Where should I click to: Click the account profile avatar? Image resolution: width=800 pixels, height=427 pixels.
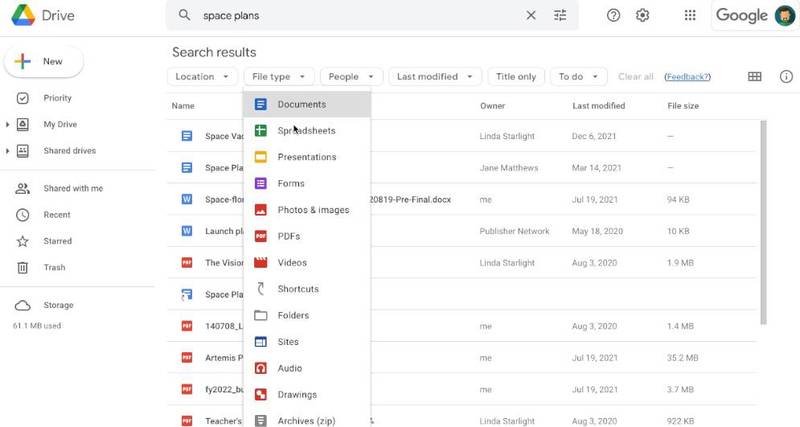click(784, 15)
